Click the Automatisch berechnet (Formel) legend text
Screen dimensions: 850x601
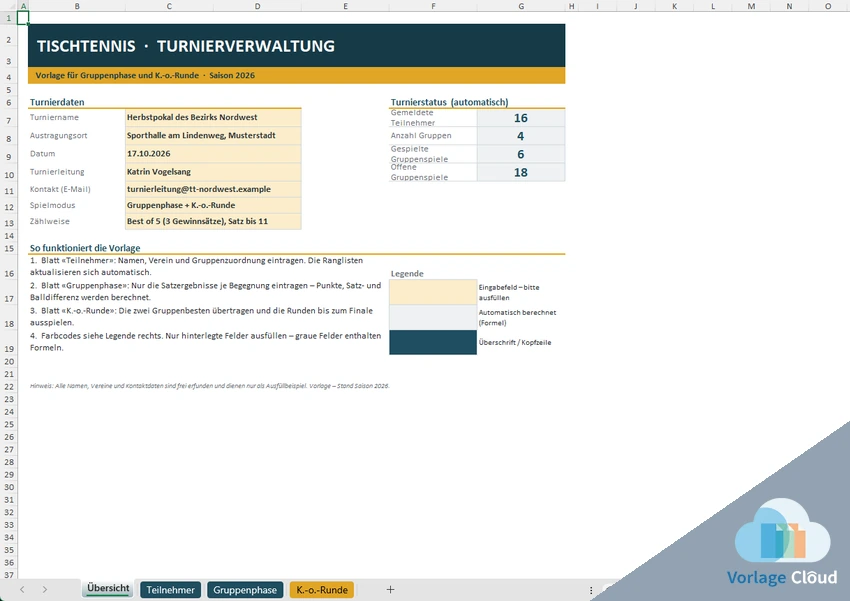pos(517,318)
